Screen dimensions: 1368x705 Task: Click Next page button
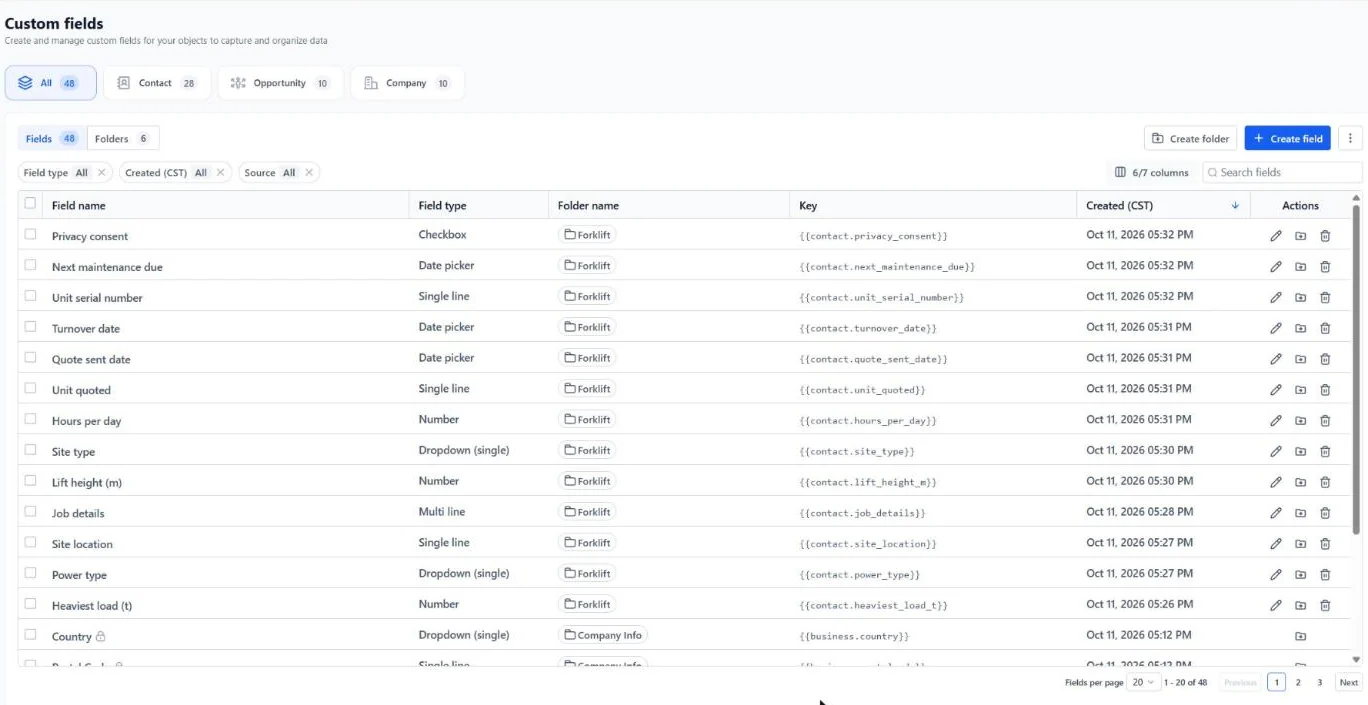coord(1349,682)
